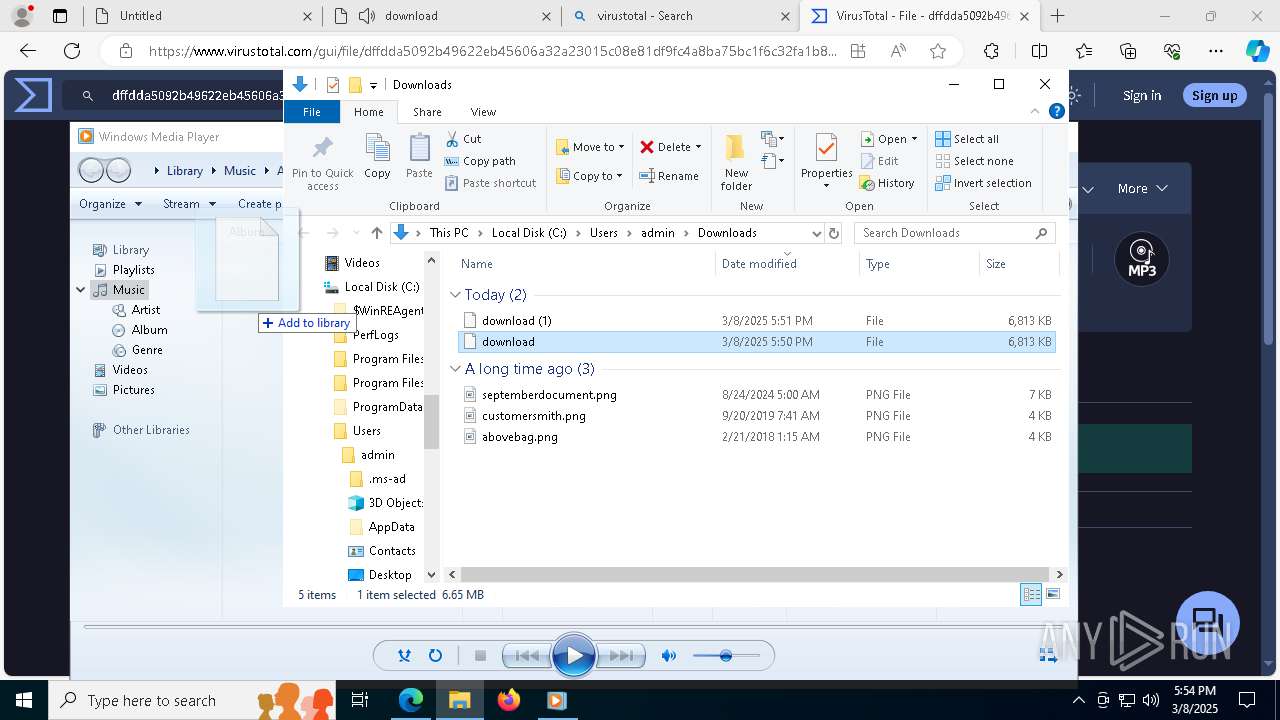Image resolution: width=1280 pixels, height=720 pixels.
Task: Click Up one level arrow in Explorer
Action: coord(376,233)
